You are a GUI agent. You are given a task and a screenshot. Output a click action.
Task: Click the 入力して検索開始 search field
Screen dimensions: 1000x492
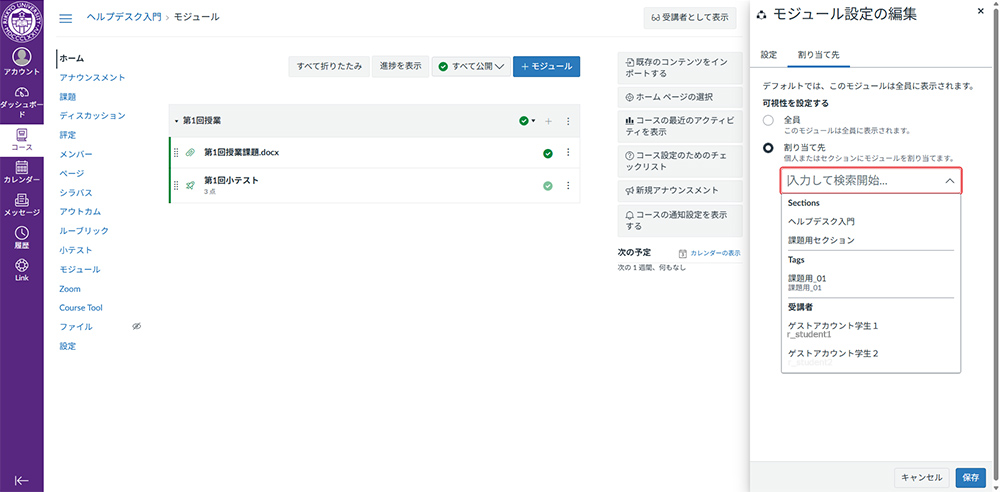click(860, 181)
